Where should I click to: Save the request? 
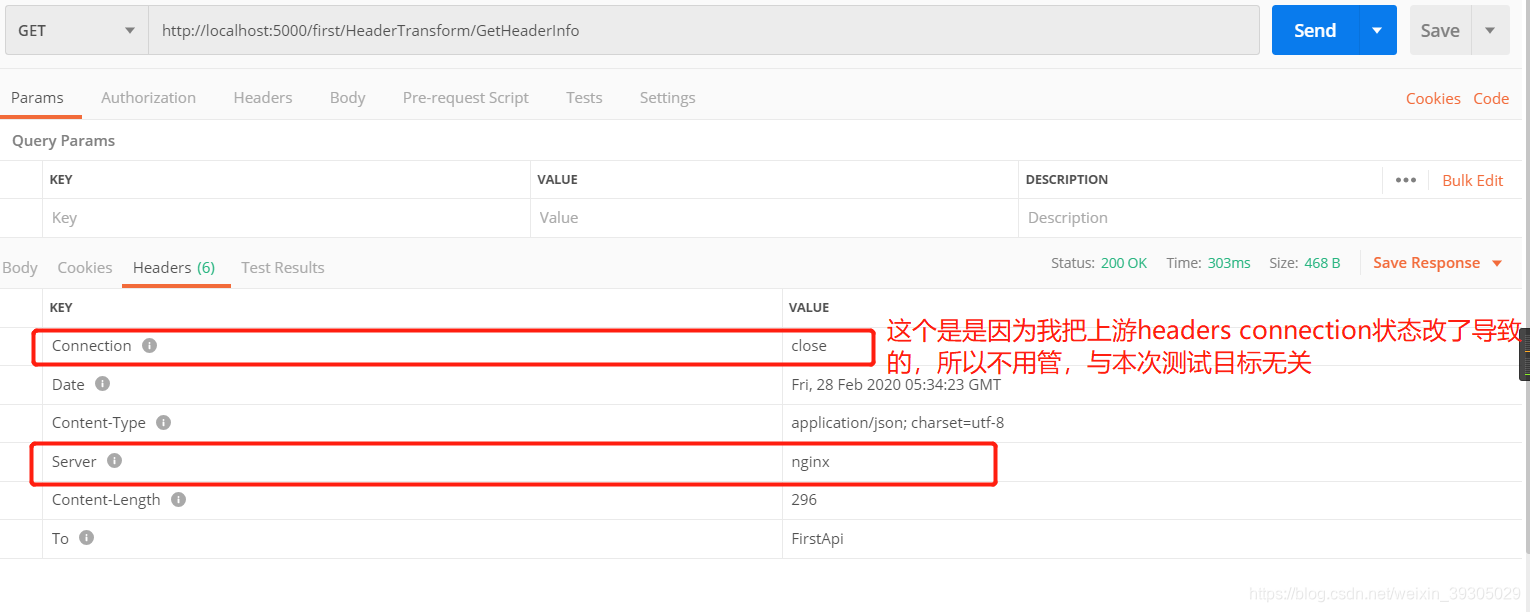pyautogui.click(x=1440, y=31)
